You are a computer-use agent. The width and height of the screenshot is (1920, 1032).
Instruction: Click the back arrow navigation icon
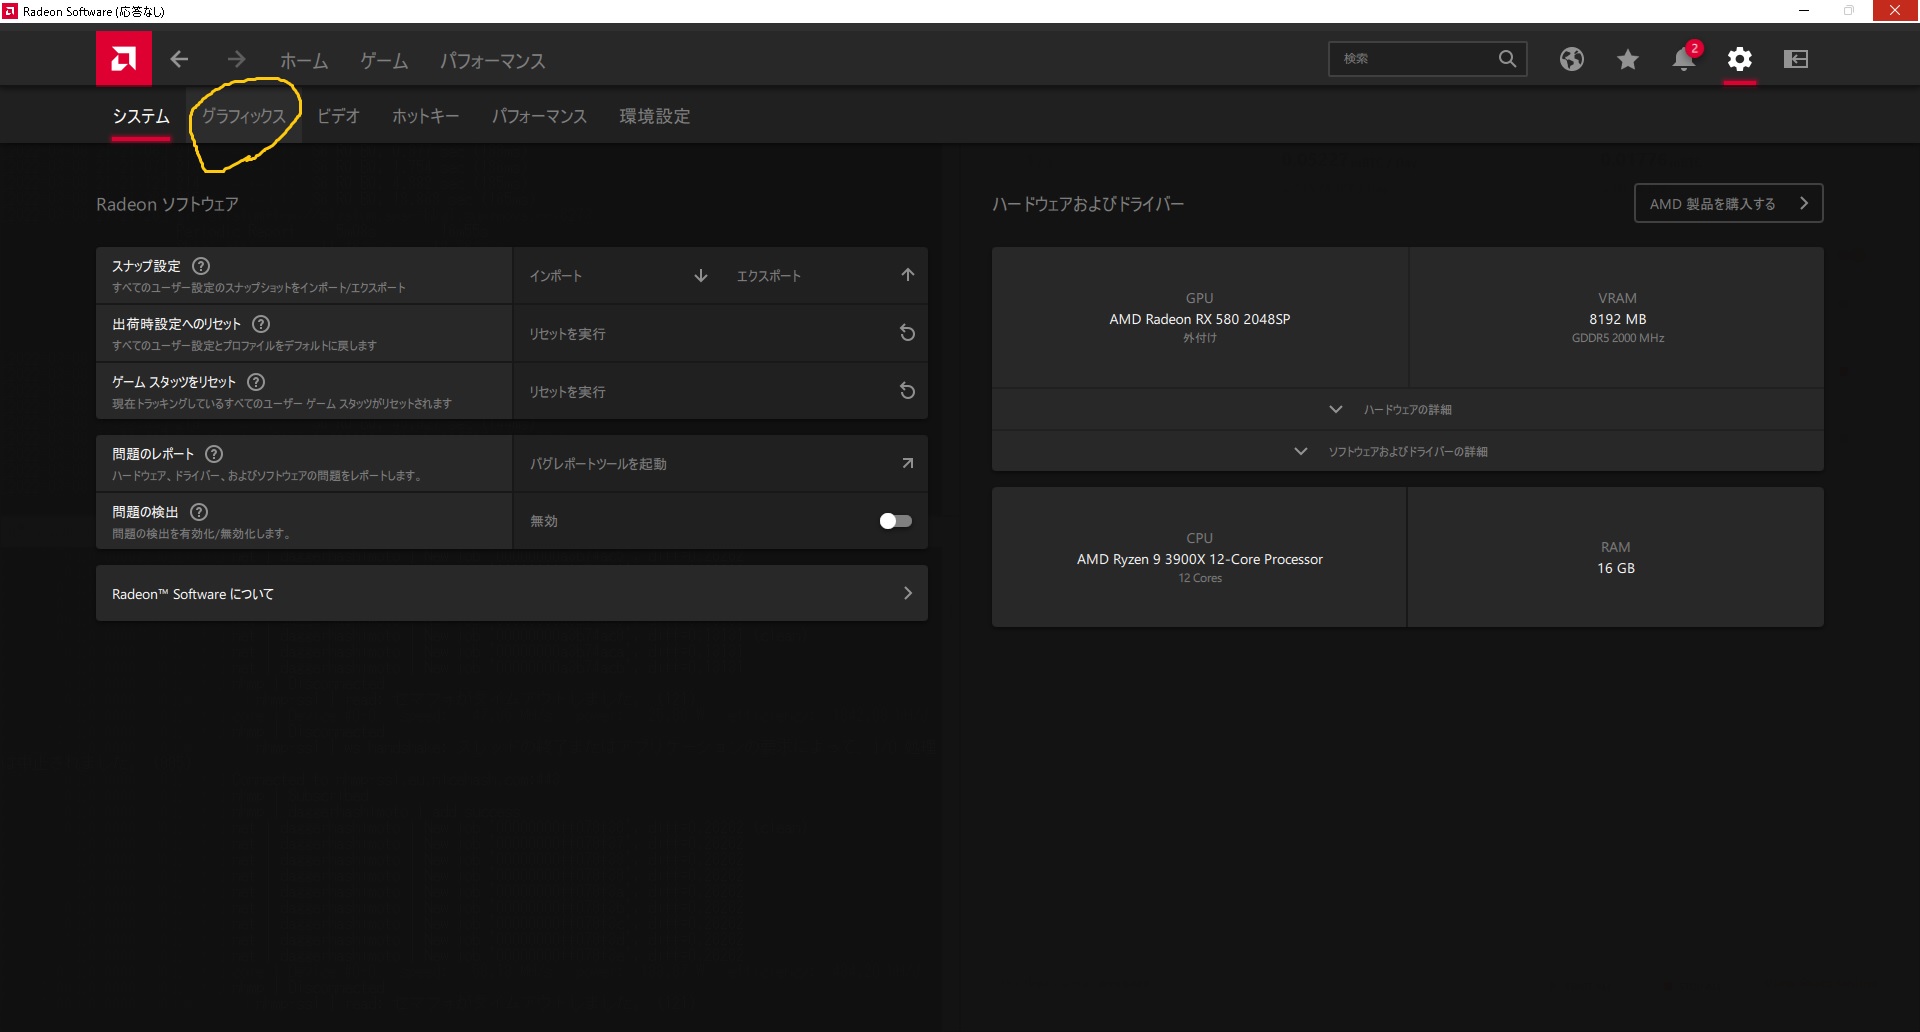179,60
